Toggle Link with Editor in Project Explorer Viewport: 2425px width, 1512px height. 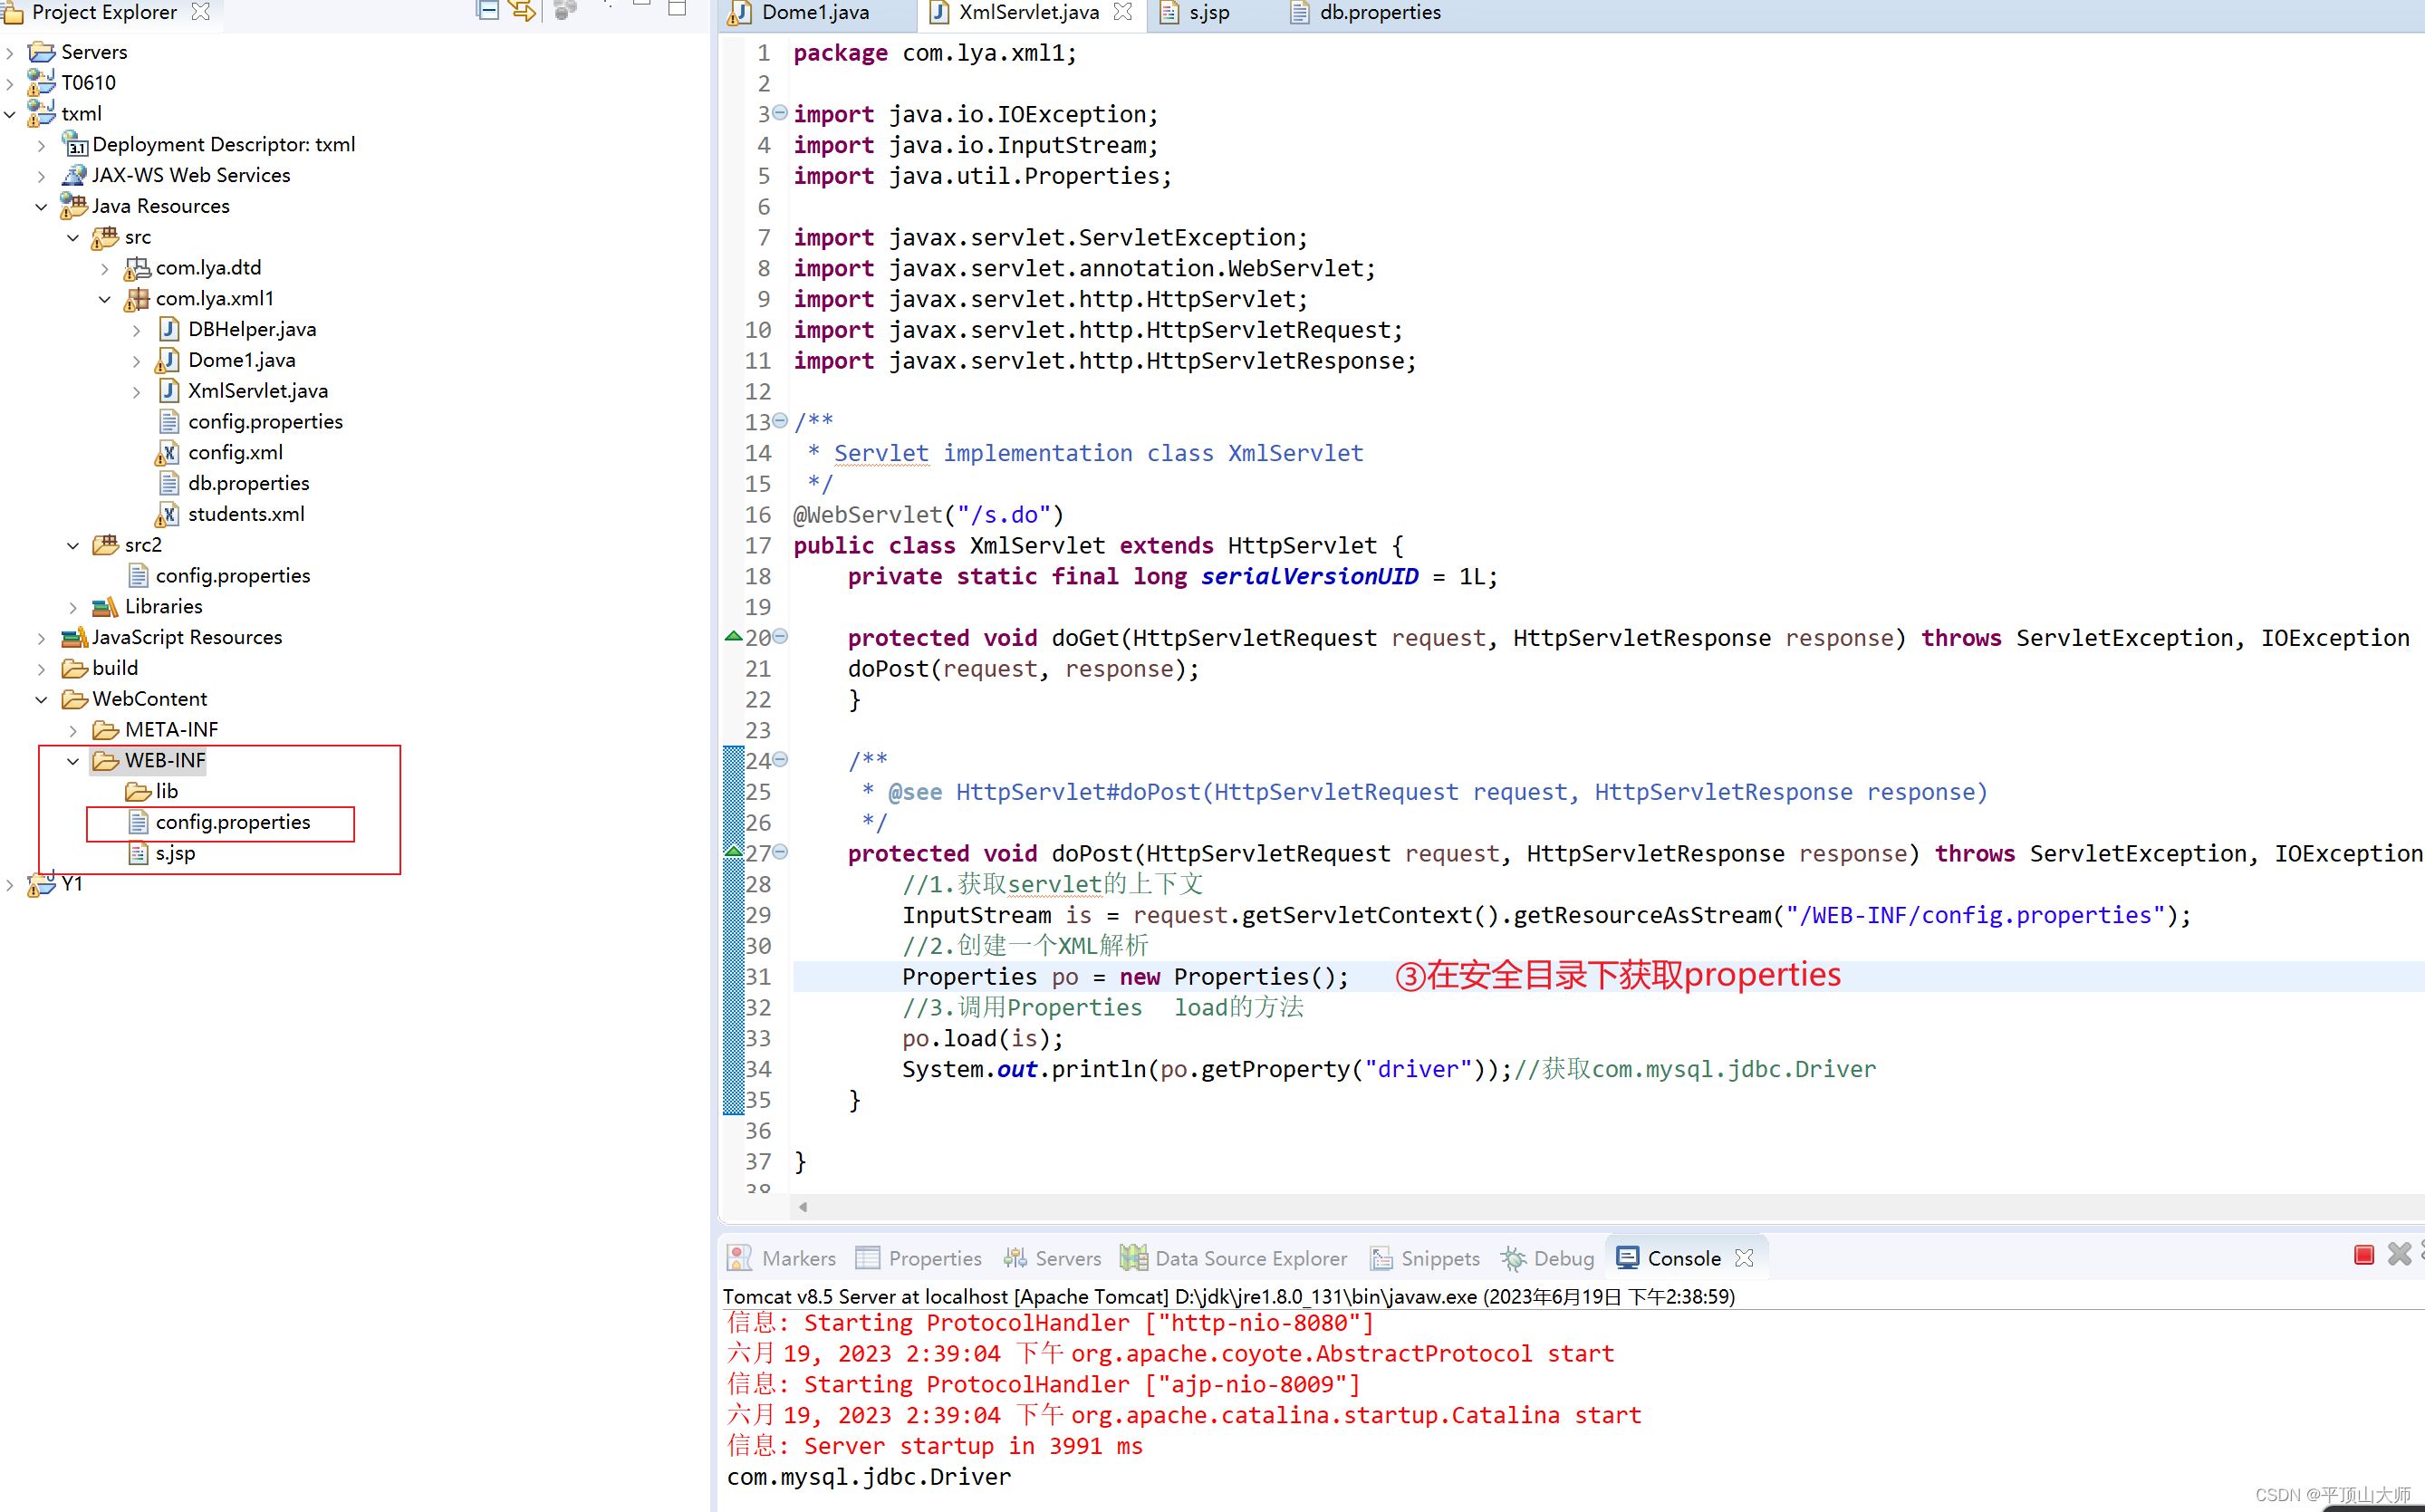click(x=523, y=12)
